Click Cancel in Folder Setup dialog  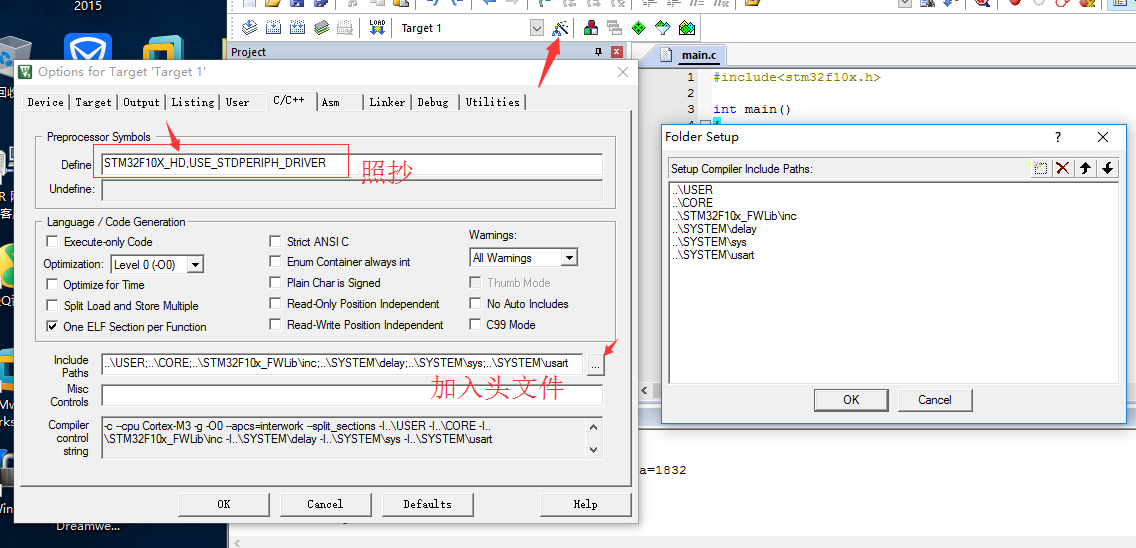coord(935,399)
